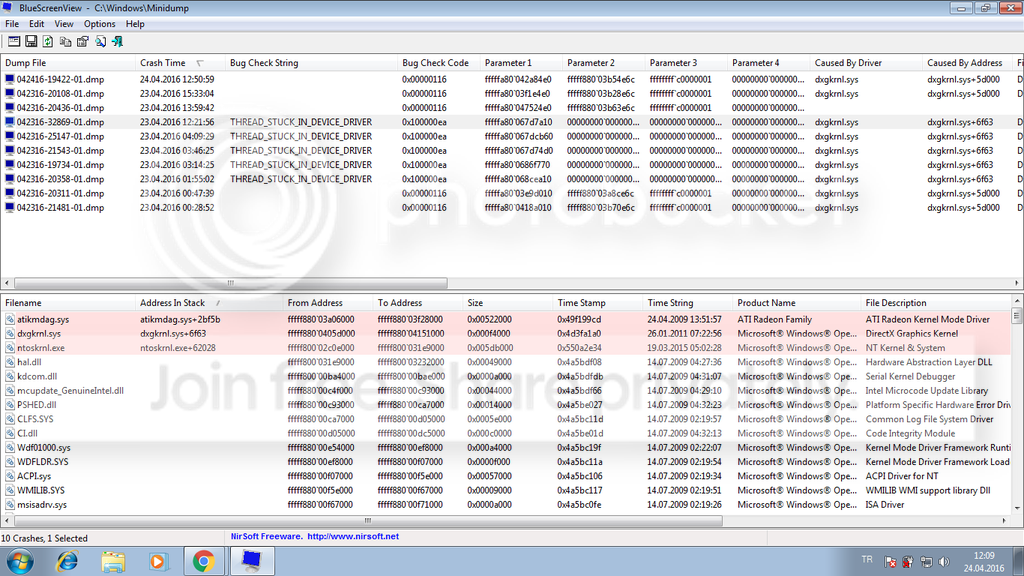Viewport: 1024px width, 576px height.
Task: Click lower pane vertical scrollbar down arrow
Action: 1017,507
